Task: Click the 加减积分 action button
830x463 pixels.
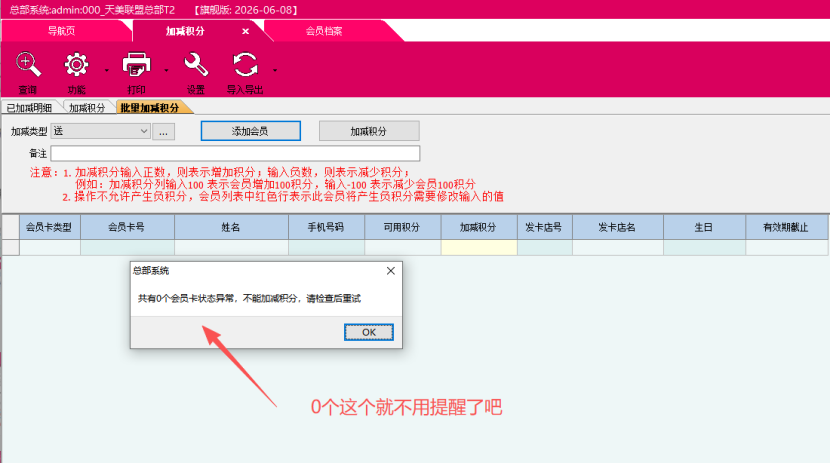Action: click(x=369, y=131)
